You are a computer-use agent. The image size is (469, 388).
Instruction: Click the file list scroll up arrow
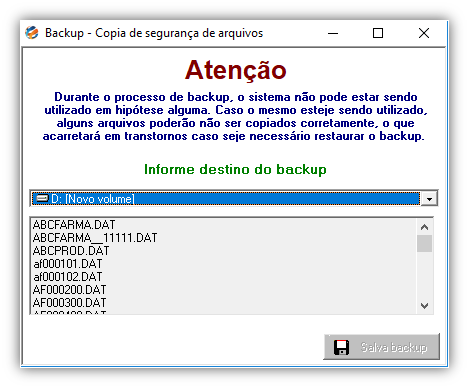tap(424, 227)
